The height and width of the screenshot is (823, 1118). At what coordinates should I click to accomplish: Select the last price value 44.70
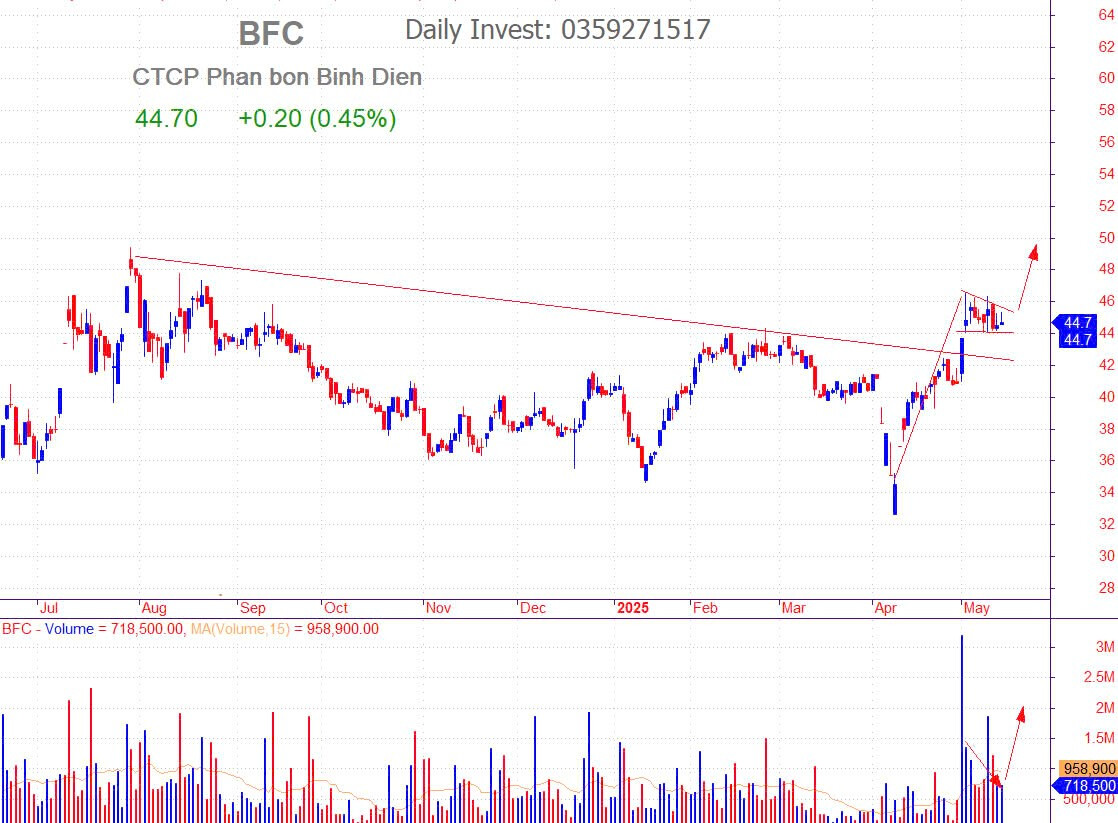click(x=166, y=118)
